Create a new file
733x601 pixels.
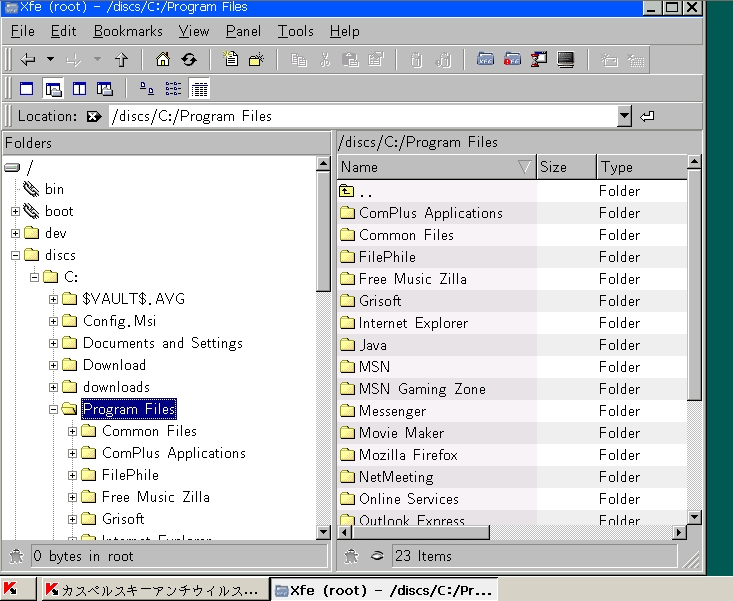pyautogui.click(x=230, y=59)
